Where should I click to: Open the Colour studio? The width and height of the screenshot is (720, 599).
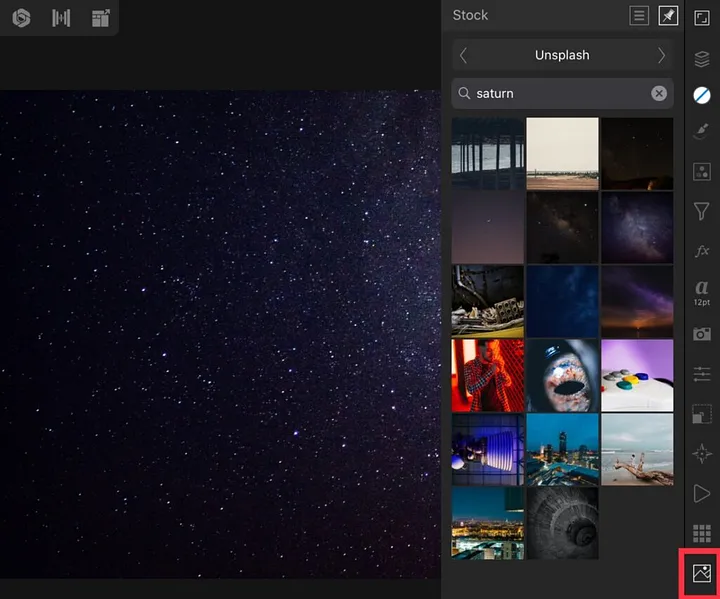pos(702,95)
